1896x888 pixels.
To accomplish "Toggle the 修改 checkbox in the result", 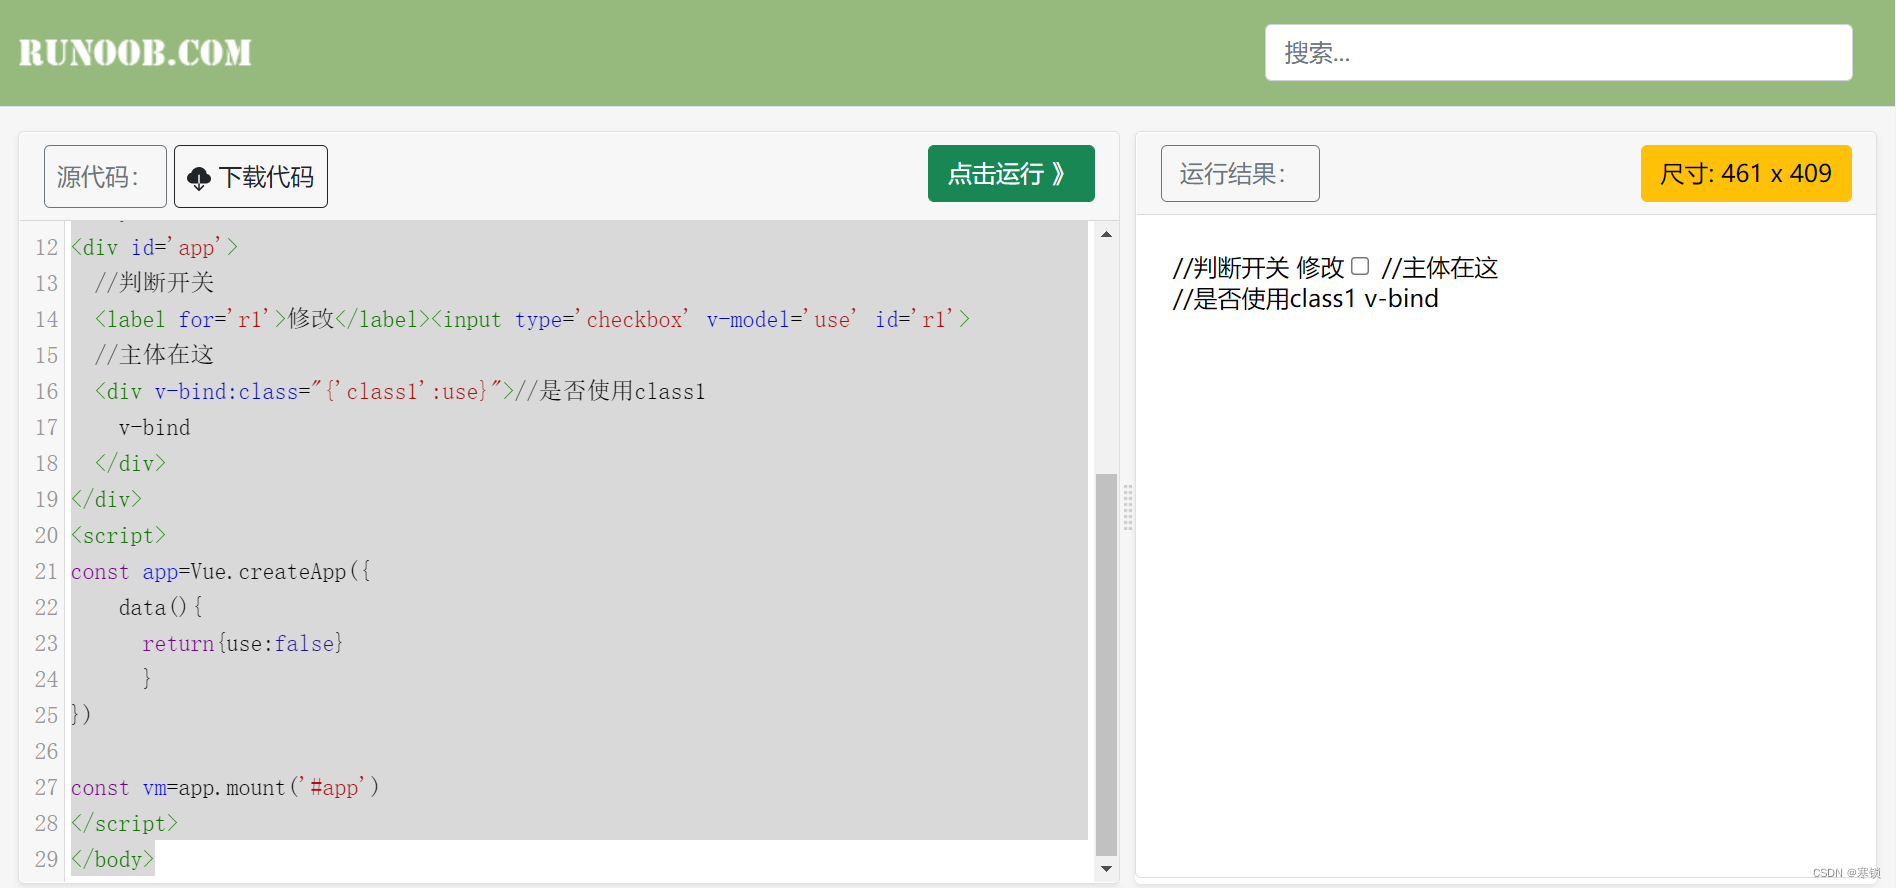I will 1360,266.
